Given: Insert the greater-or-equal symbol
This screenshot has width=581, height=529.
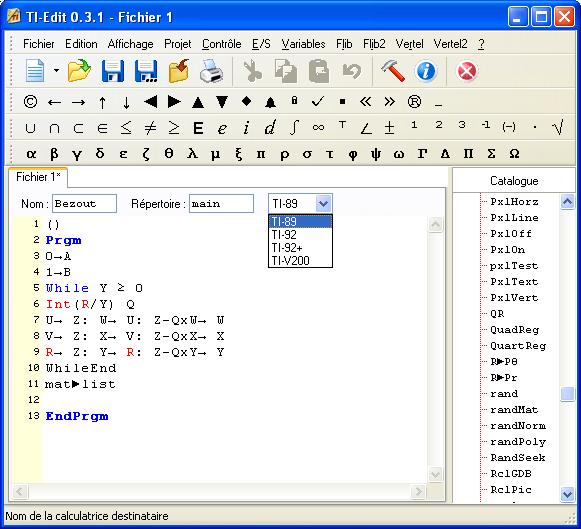Looking at the screenshot, I should pyautogui.click(x=174, y=128).
